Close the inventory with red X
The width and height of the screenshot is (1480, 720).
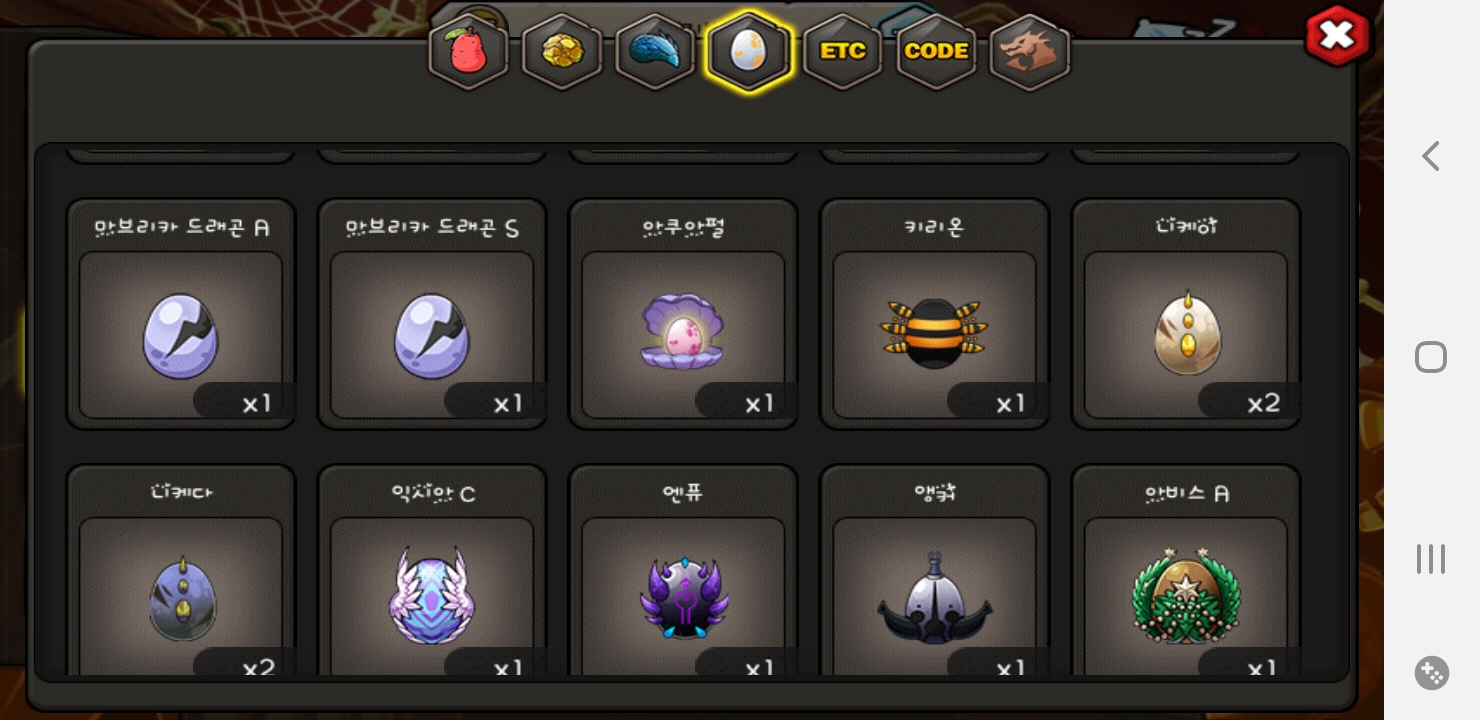click(1337, 36)
